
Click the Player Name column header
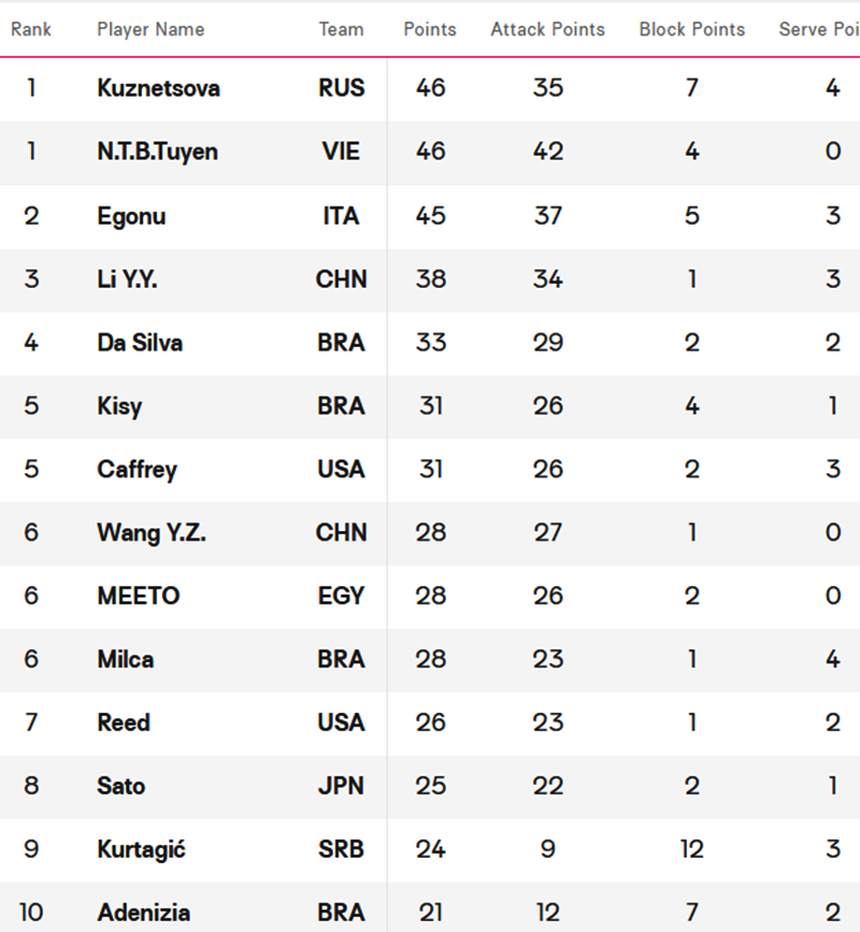coord(150,30)
